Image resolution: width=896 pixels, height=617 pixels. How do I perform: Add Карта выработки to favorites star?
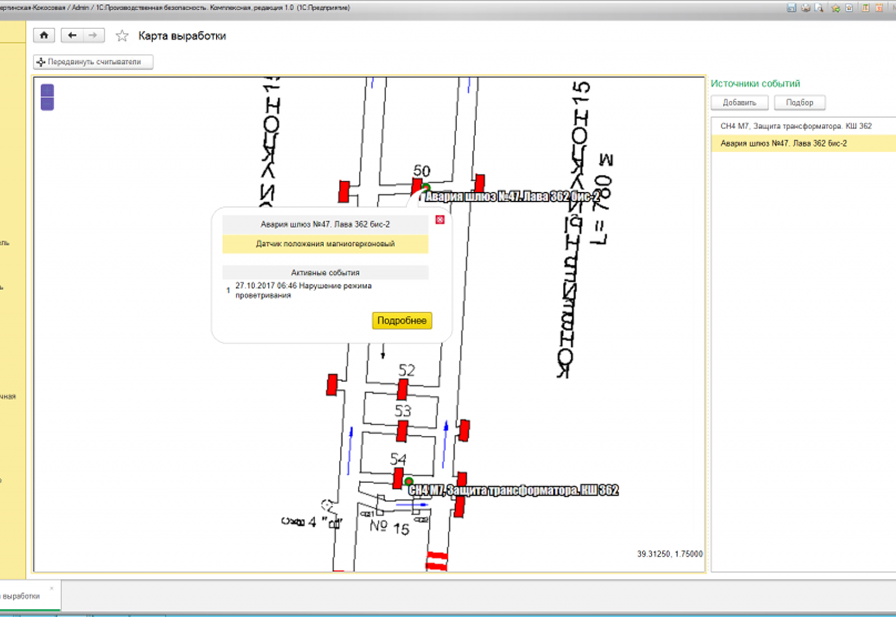pos(122,36)
